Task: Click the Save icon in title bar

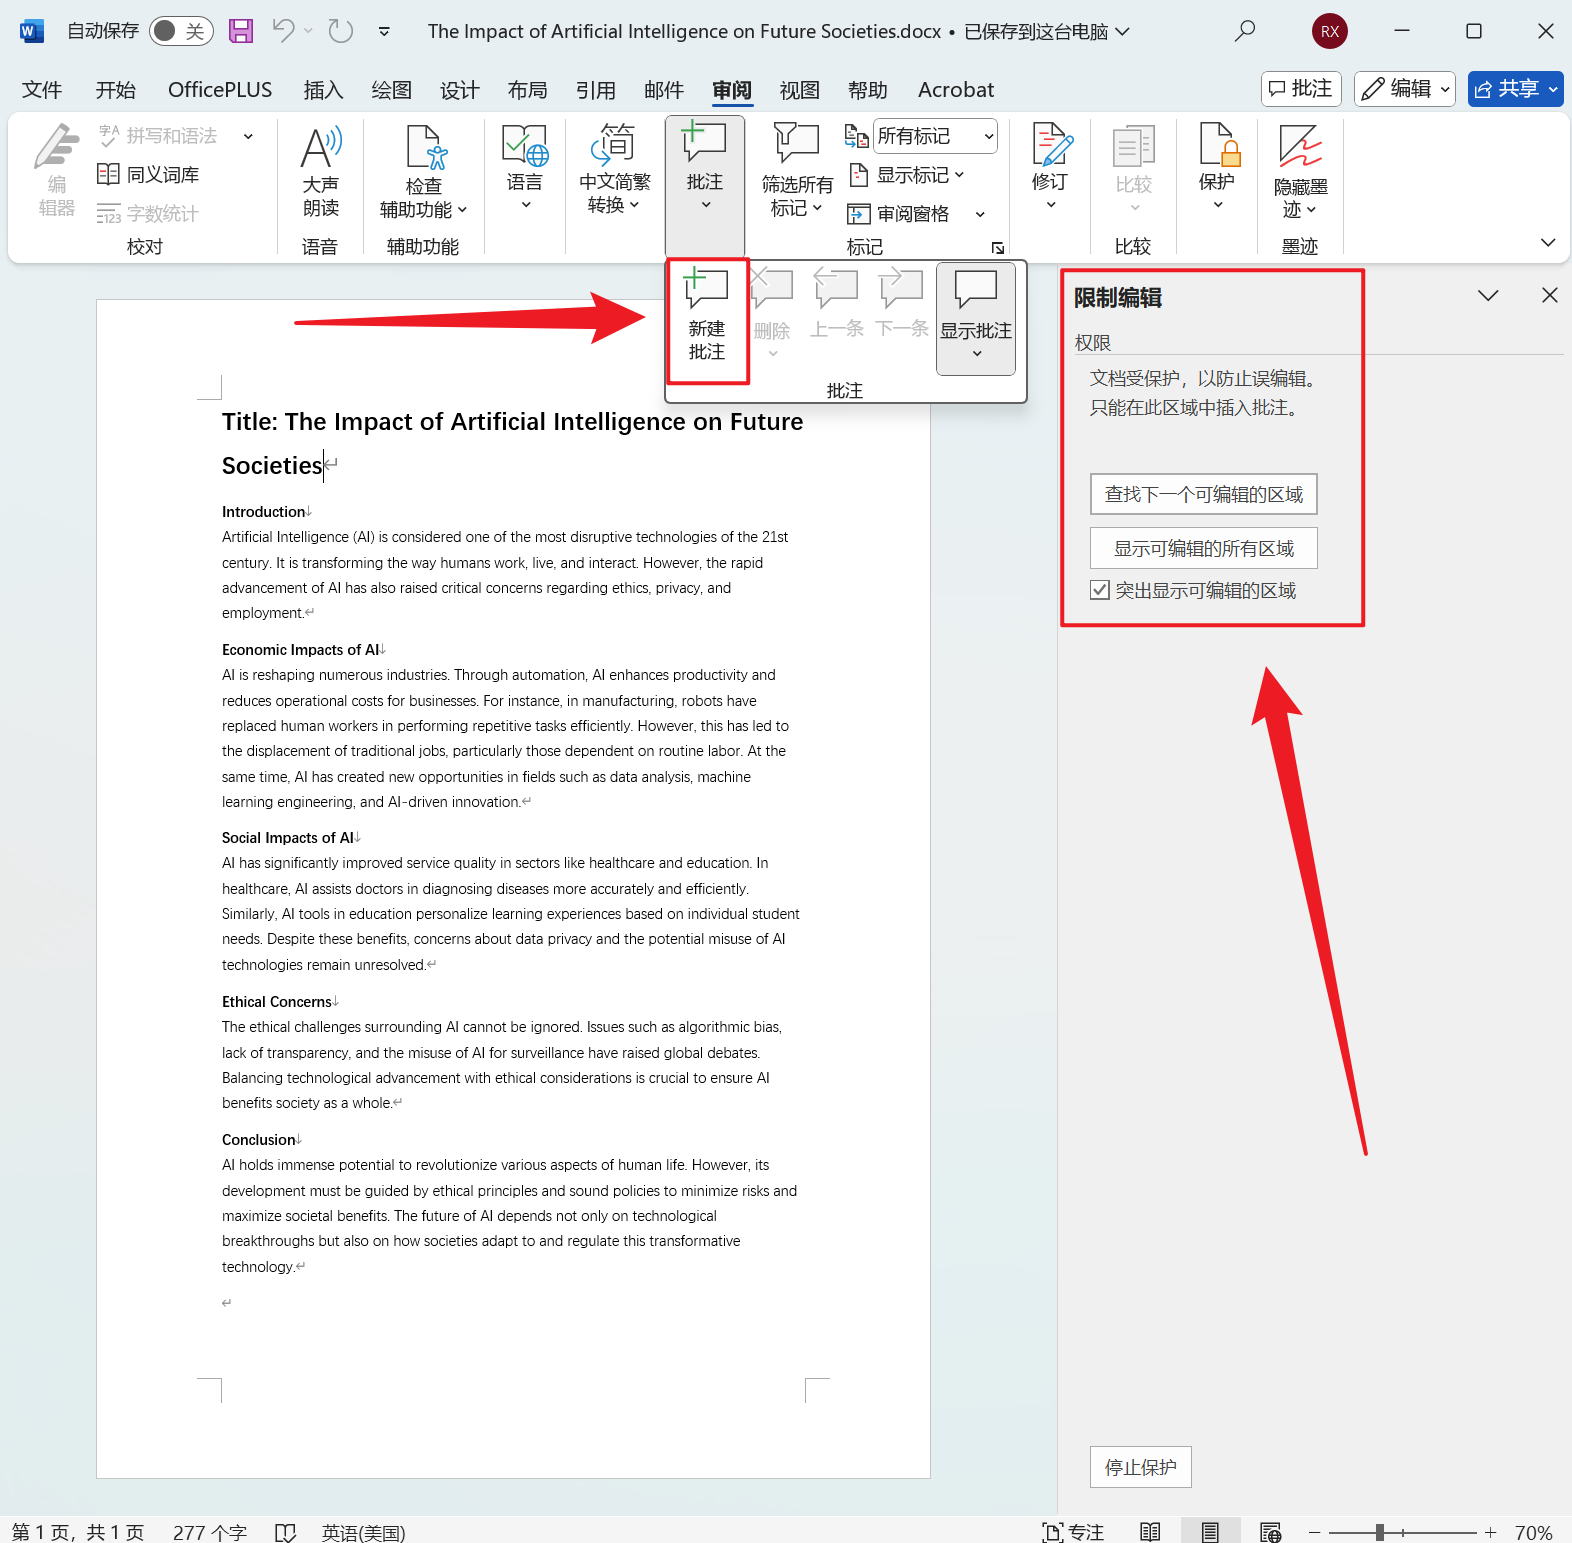Action: (x=241, y=31)
